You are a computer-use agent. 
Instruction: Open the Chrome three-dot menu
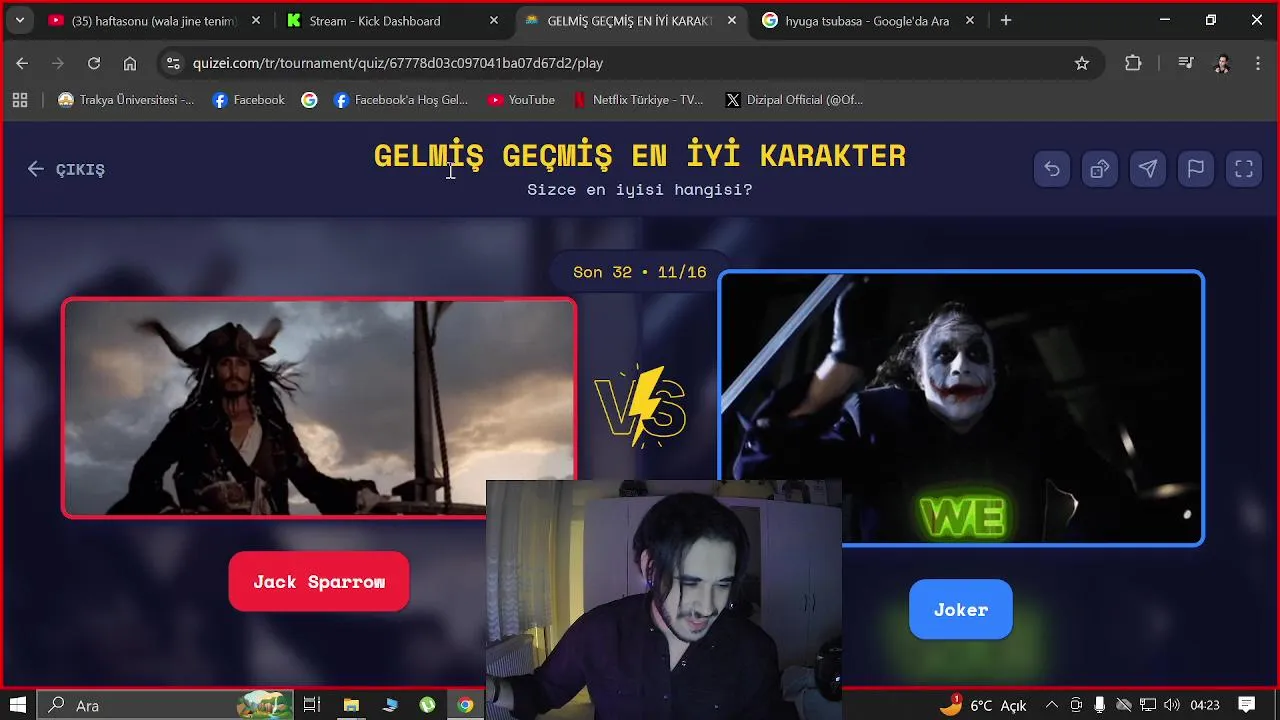1258,63
